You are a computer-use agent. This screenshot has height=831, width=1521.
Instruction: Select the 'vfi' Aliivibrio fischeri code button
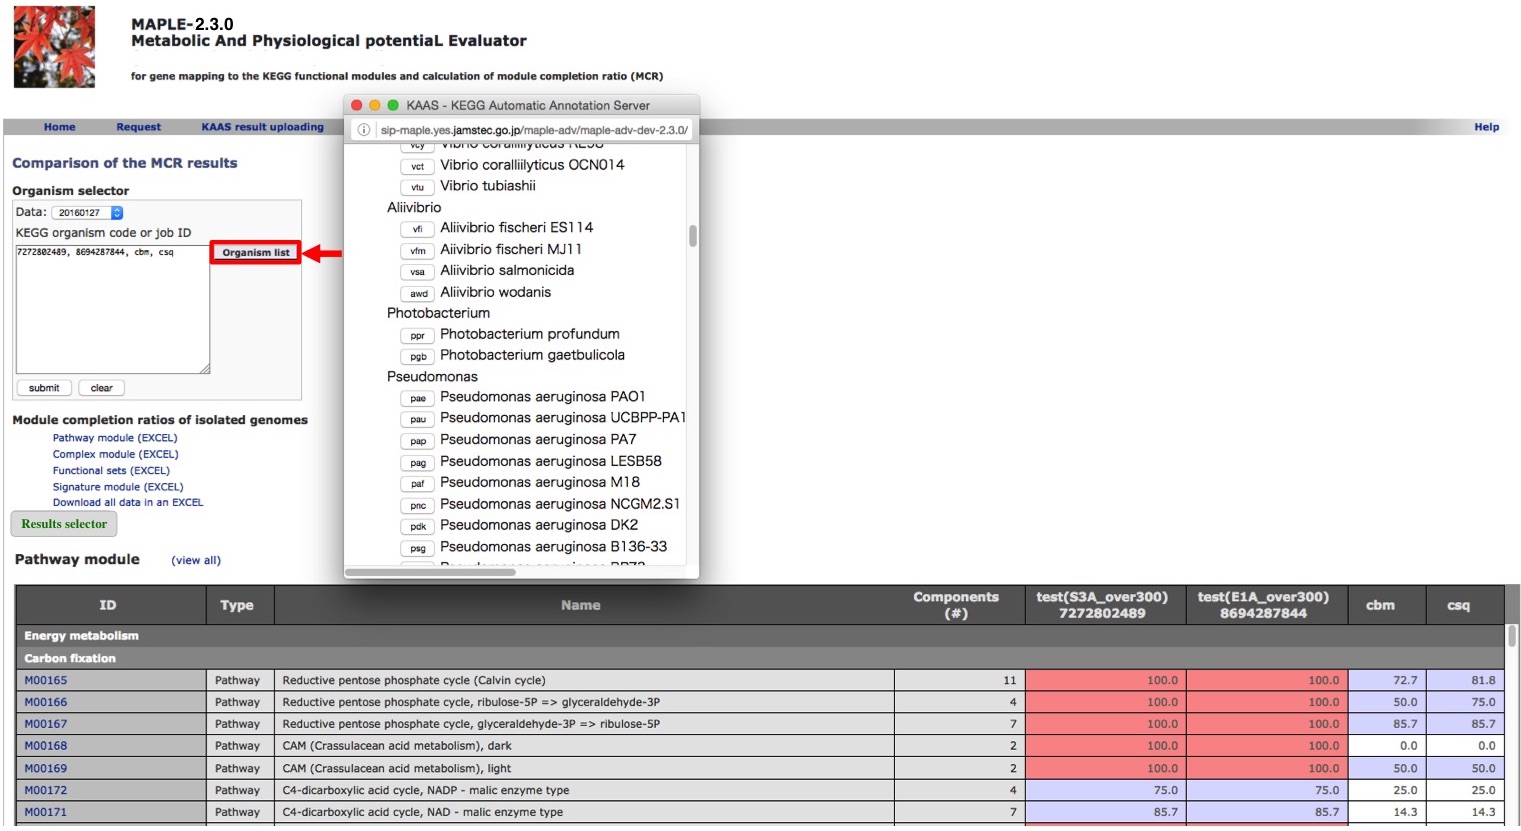tap(418, 229)
